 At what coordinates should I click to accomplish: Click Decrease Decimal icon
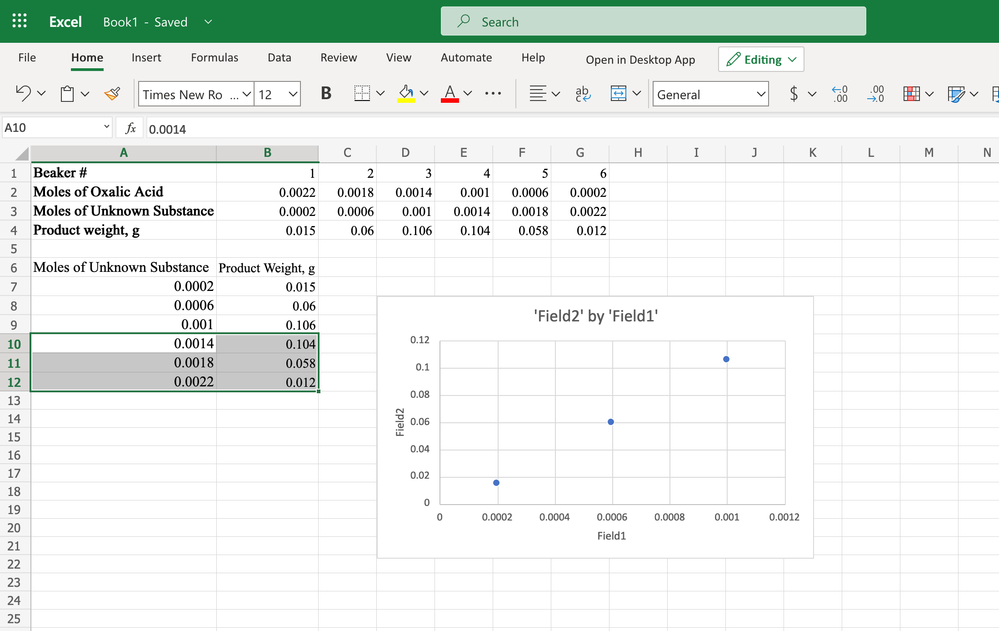click(x=876, y=94)
